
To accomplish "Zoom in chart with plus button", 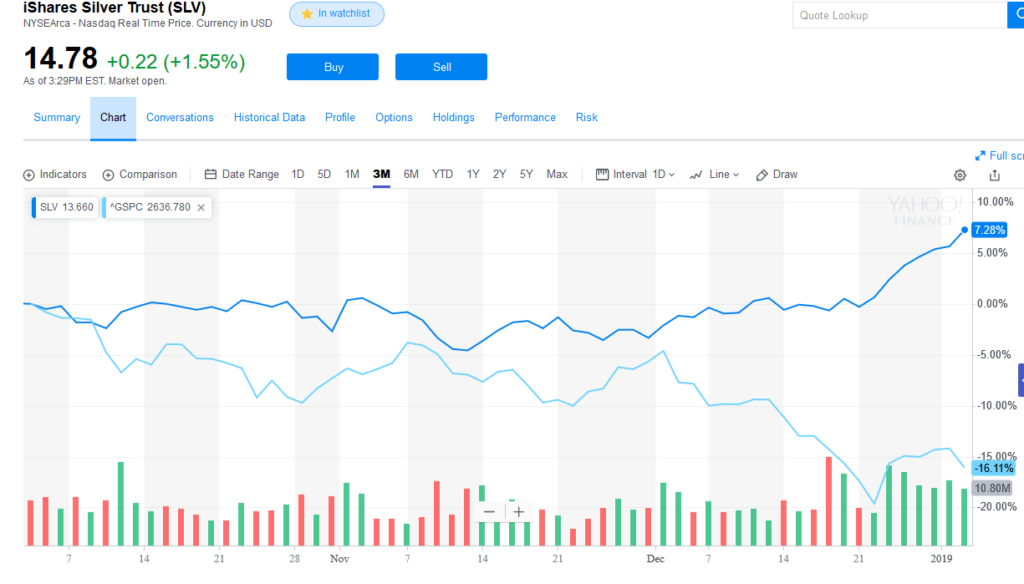I will coord(518,512).
